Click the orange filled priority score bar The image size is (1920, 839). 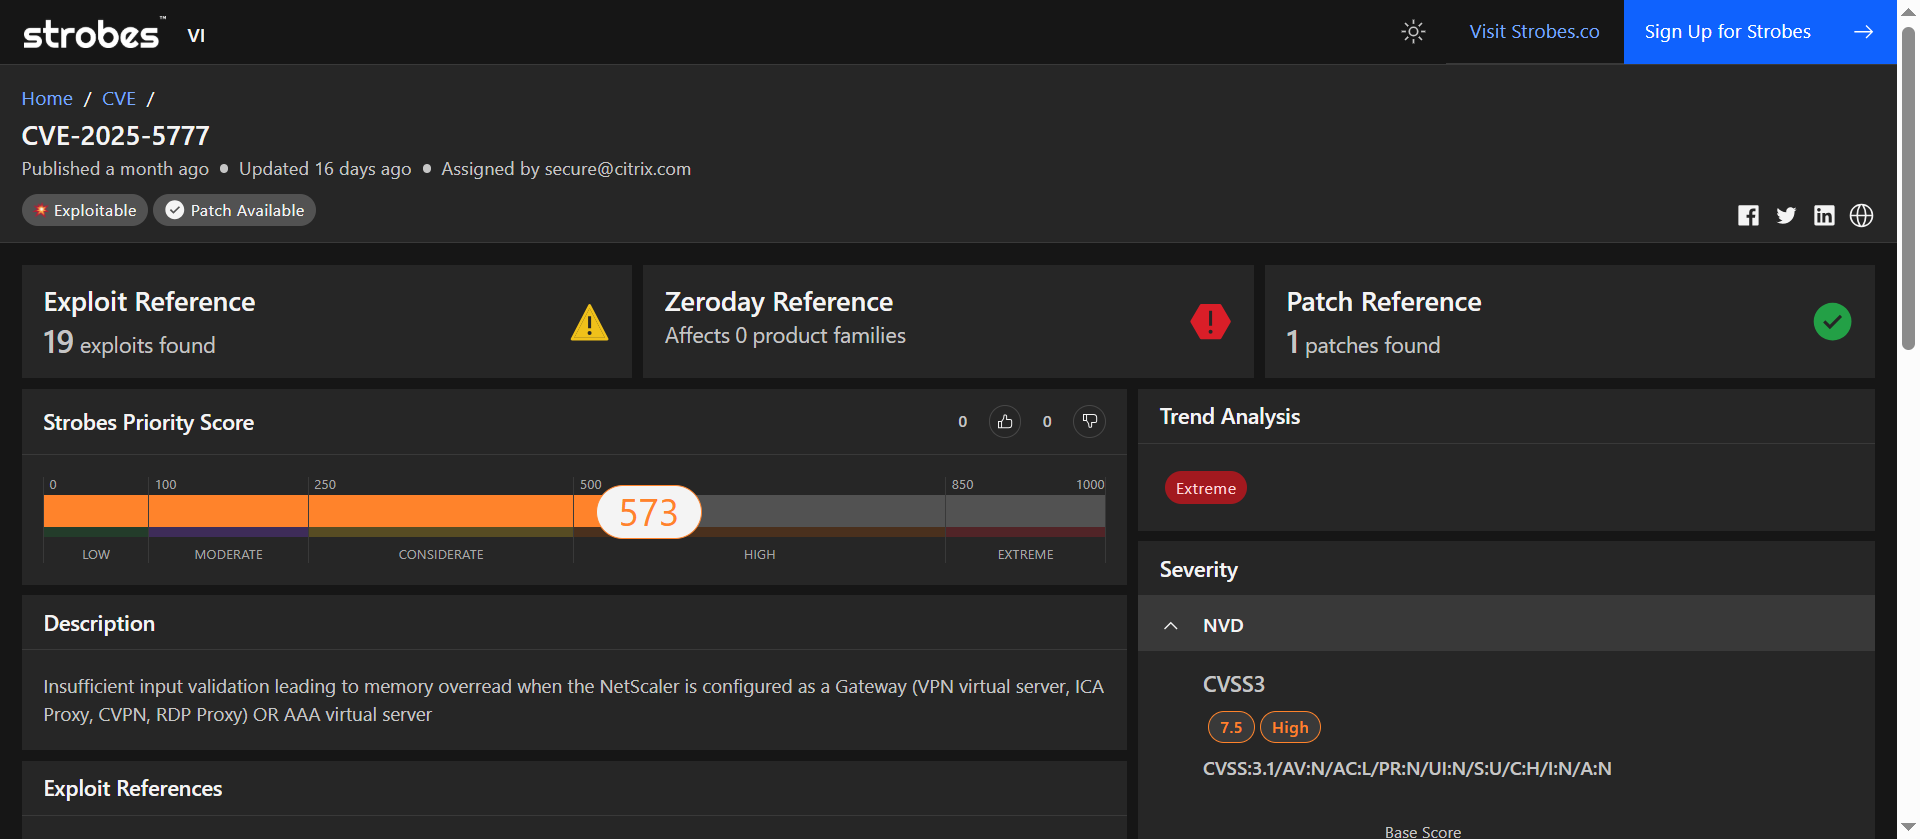[320, 511]
